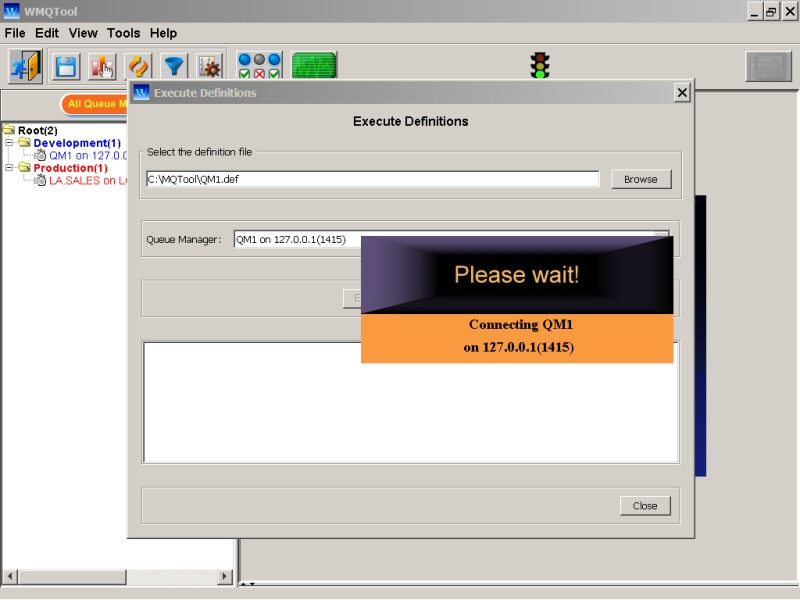Click the exit door toolbar icon

(x=25, y=66)
